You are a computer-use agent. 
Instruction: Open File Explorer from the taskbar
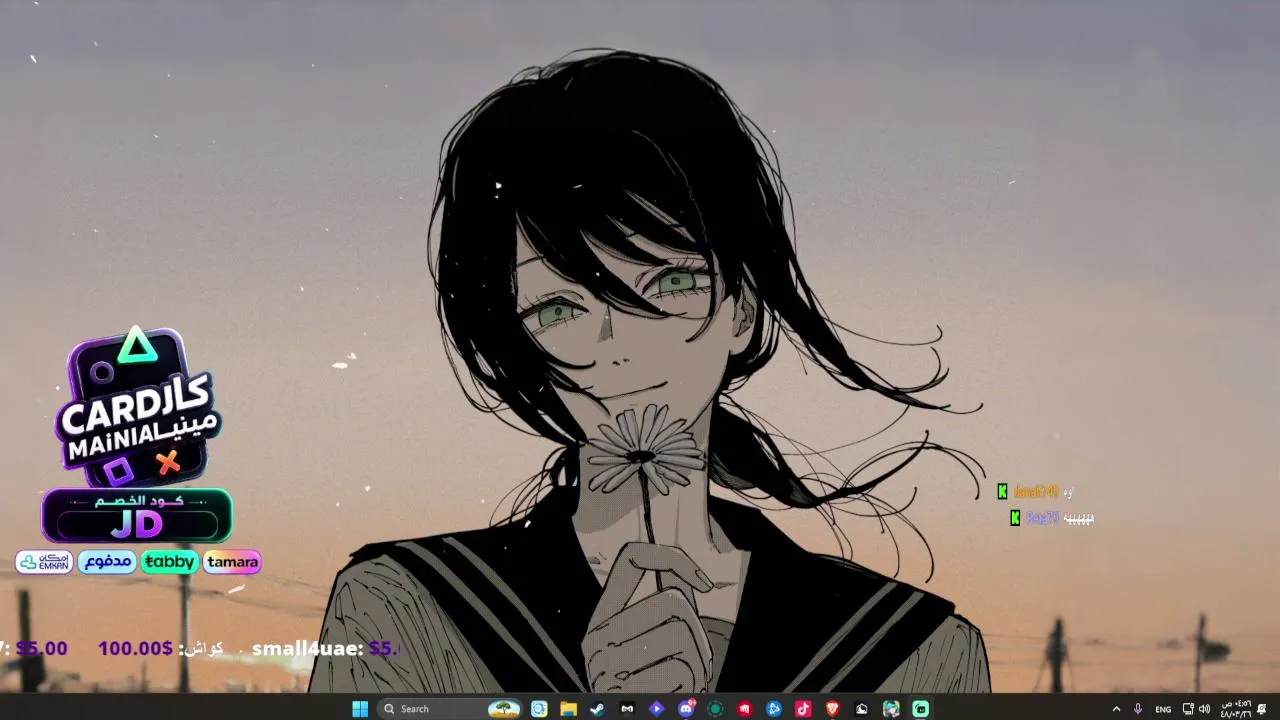tap(568, 709)
